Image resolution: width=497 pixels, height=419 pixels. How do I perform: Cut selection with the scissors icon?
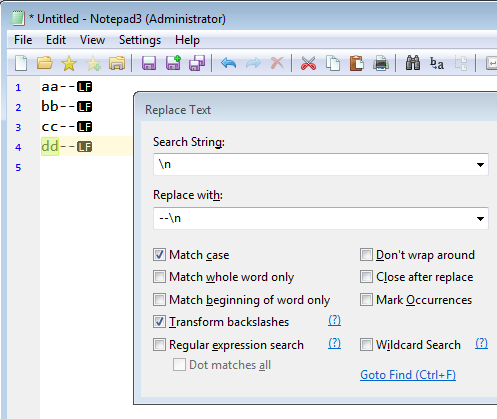tap(308, 63)
